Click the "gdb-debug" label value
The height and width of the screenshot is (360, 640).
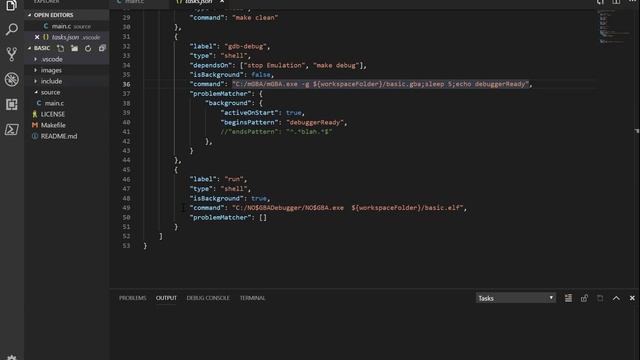(x=247, y=47)
